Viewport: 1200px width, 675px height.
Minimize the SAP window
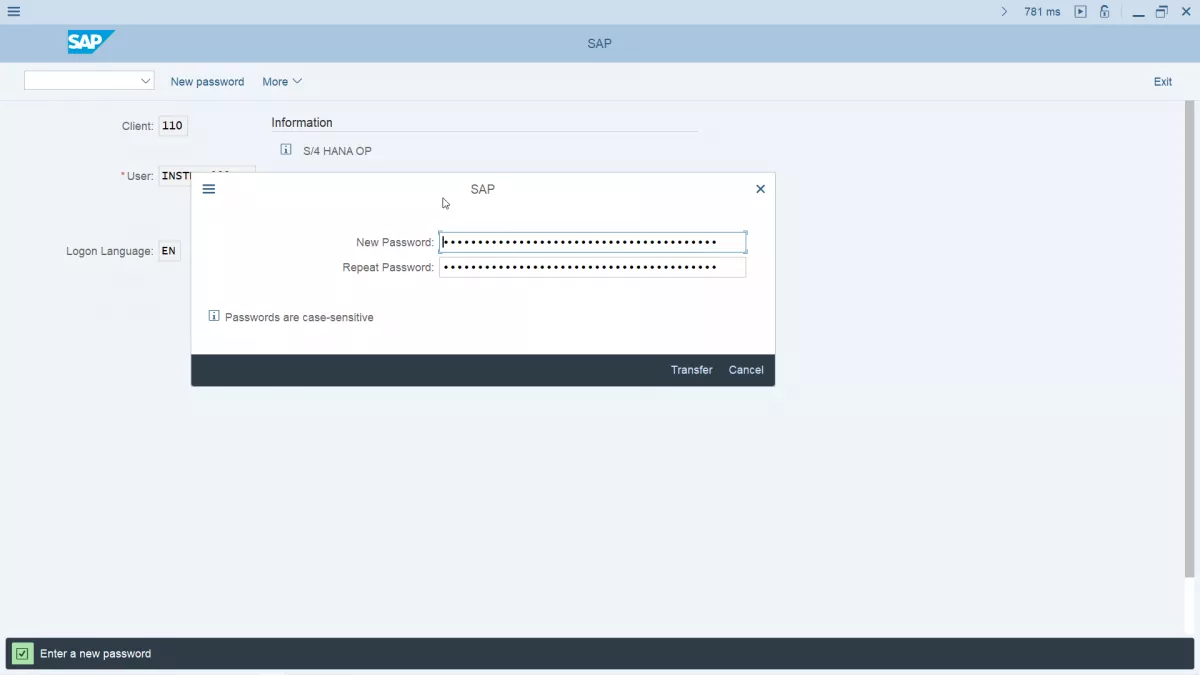click(x=1138, y=12)
